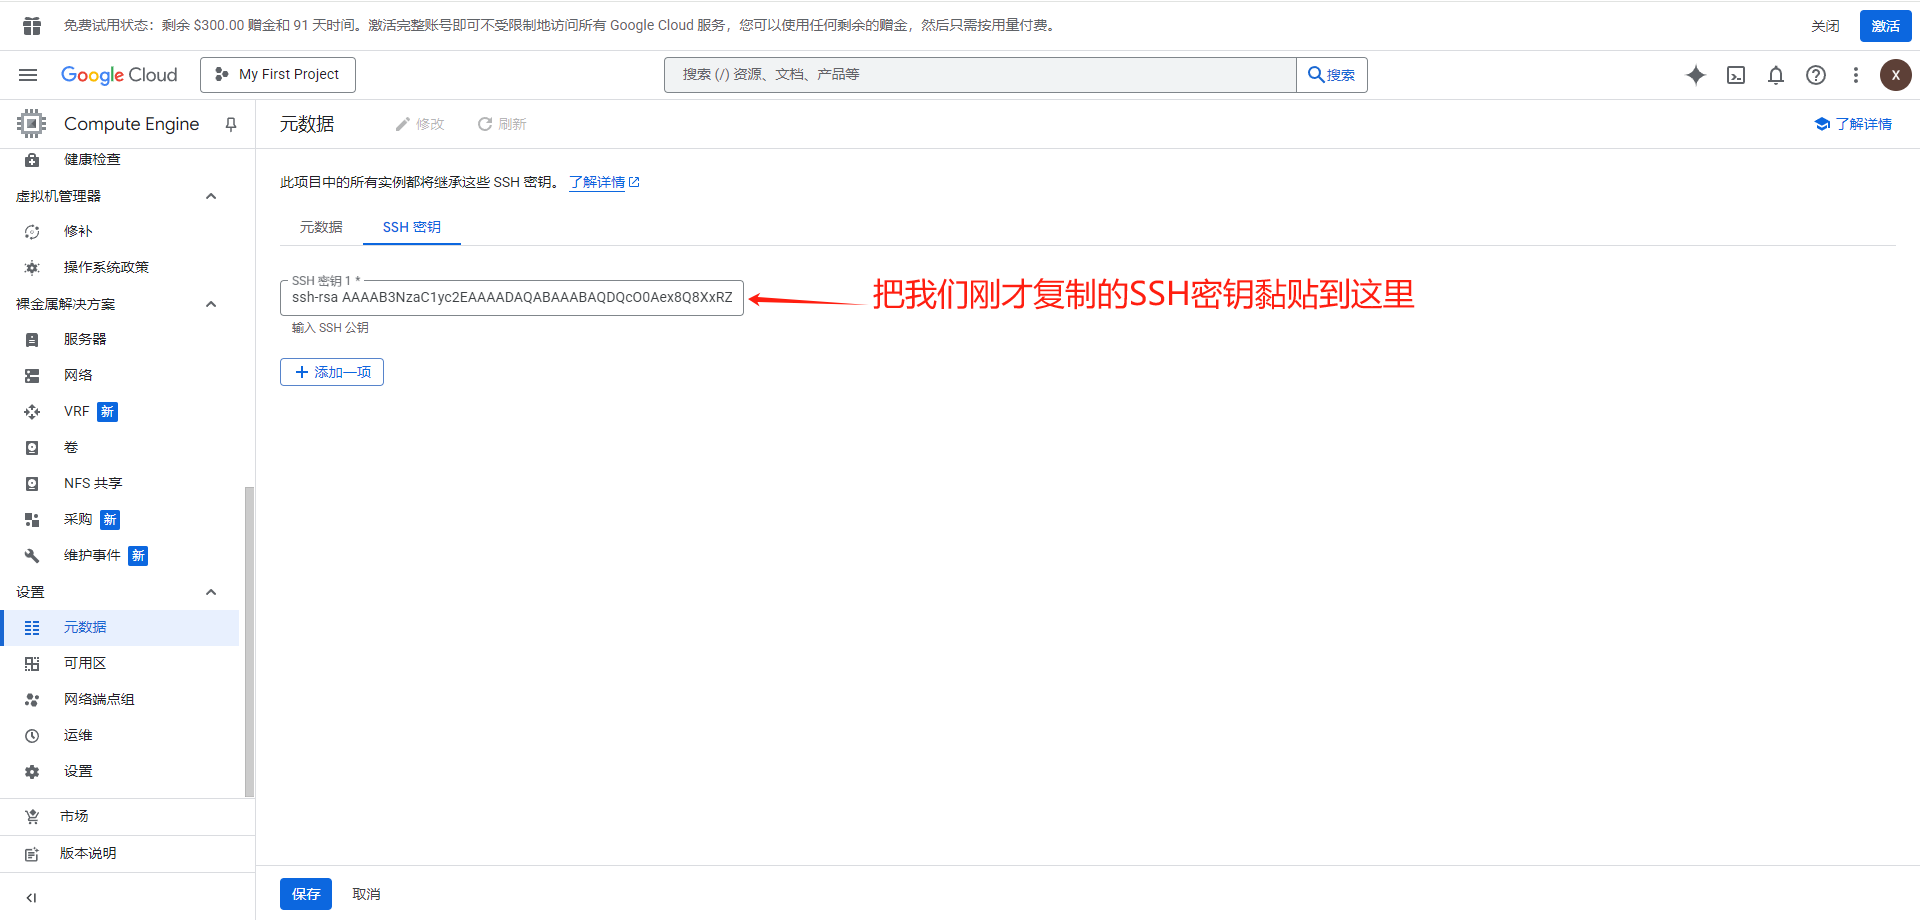Click the Marketplace cart icon
Screen dimensions: 1920x920
coord(32,817)
